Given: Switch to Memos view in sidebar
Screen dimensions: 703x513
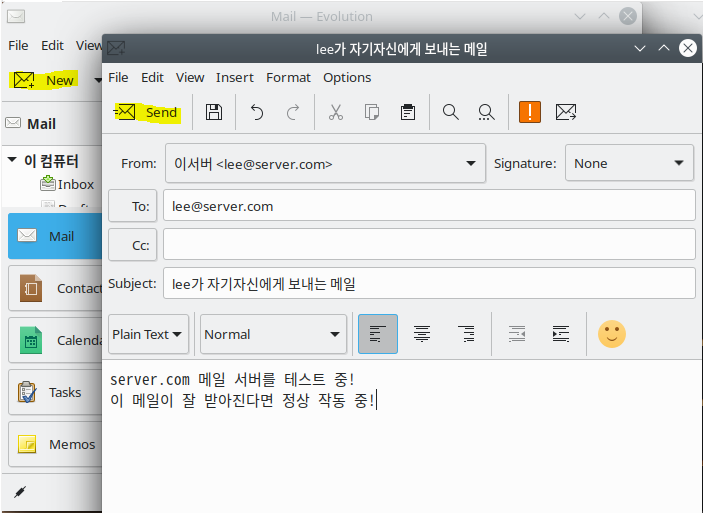Looking at the screenshot, I should coord(55,444).
